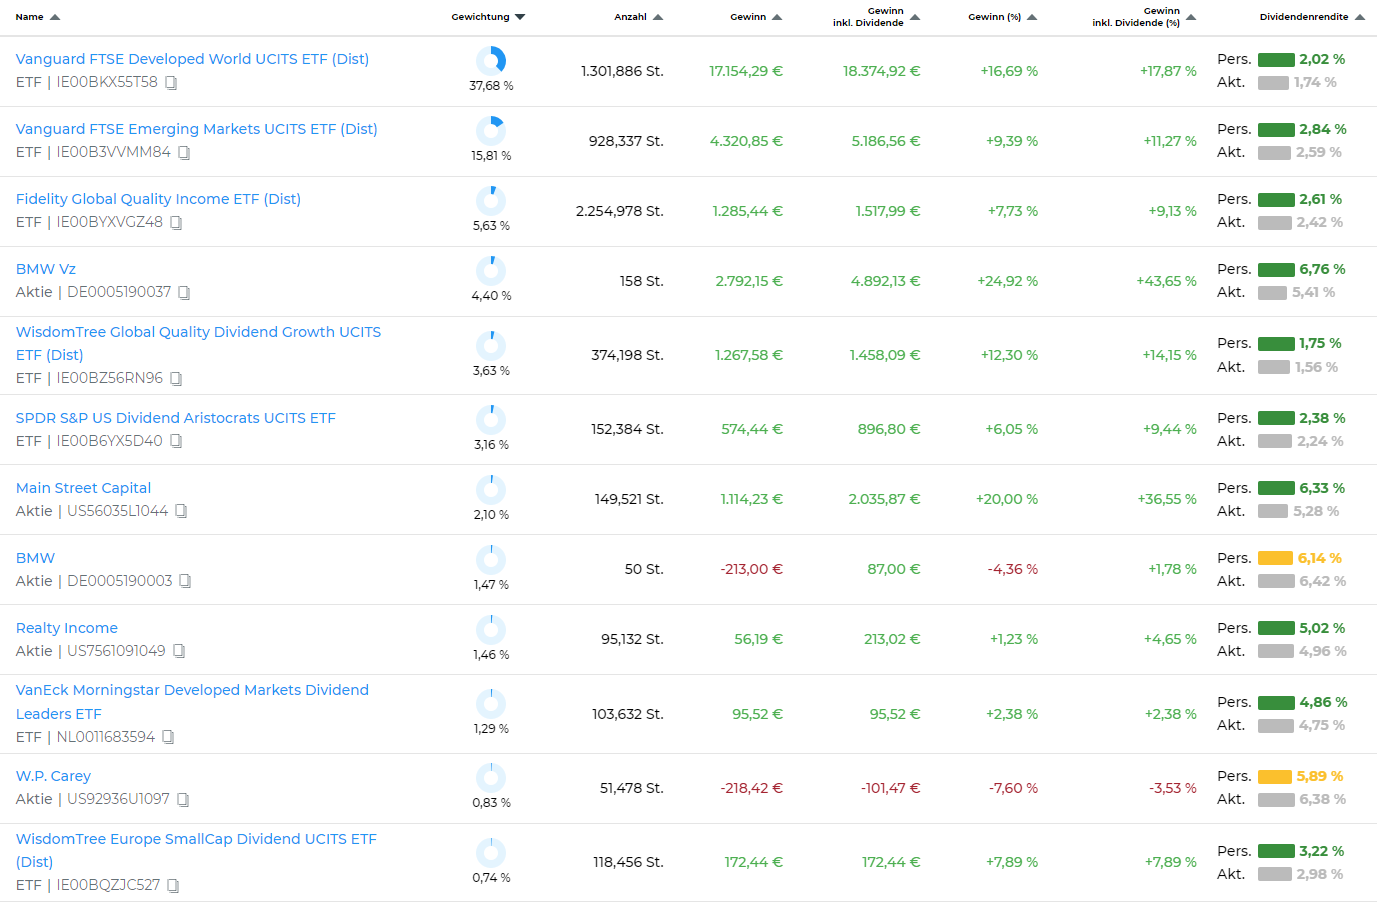1377x903 pixels.
Task: Select the red value -101,47 €
Action: pos(891,788)
